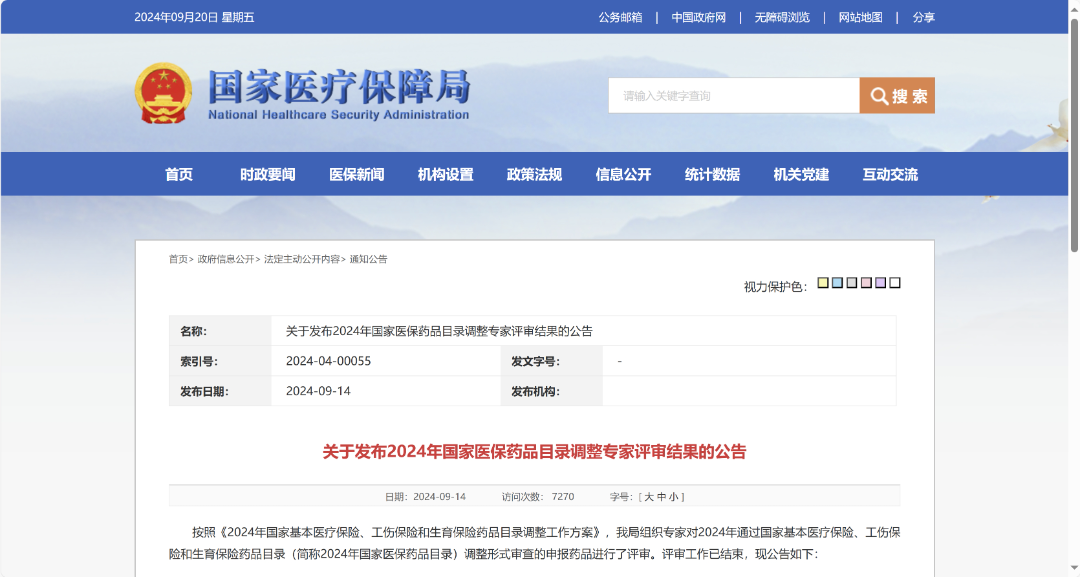This screenshot has width=1080, height=577.
Task: Open the 互动交流 navigation item
Action: 890,174
